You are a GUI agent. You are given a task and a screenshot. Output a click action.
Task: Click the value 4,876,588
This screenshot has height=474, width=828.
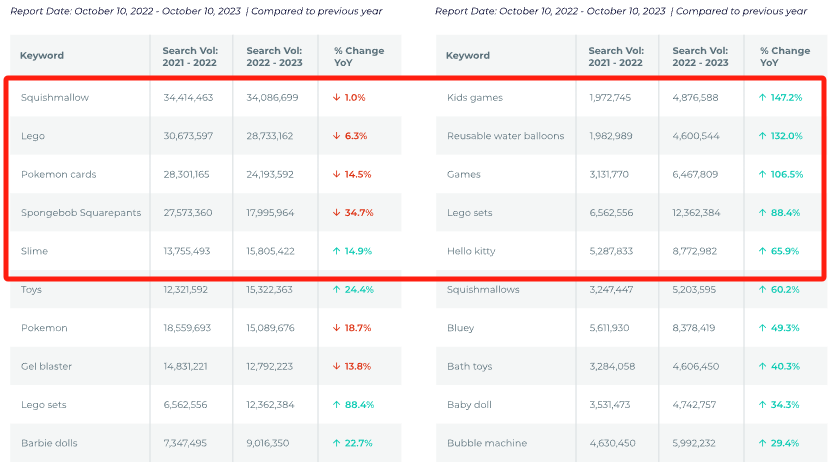pos(695,98)
